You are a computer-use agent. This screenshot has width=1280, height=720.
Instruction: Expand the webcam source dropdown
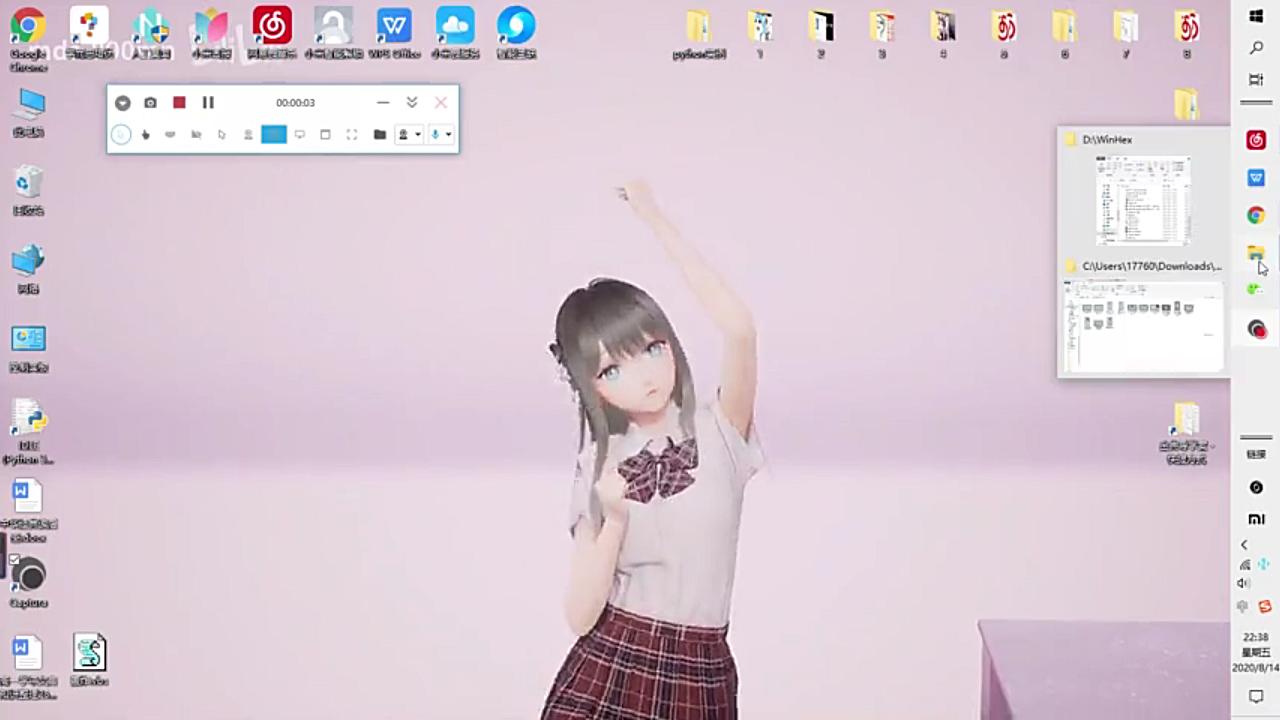[417, 134]
